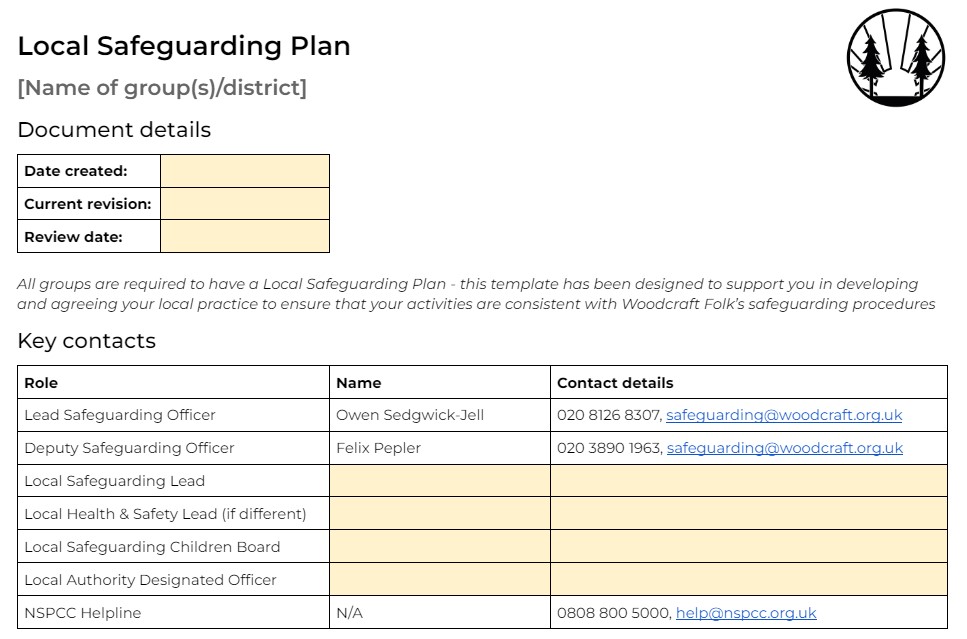Click the Local Safeguarding Lead name cell
Image resolution: width=967 pixels, height=639 pixels.
coord(440,481)
